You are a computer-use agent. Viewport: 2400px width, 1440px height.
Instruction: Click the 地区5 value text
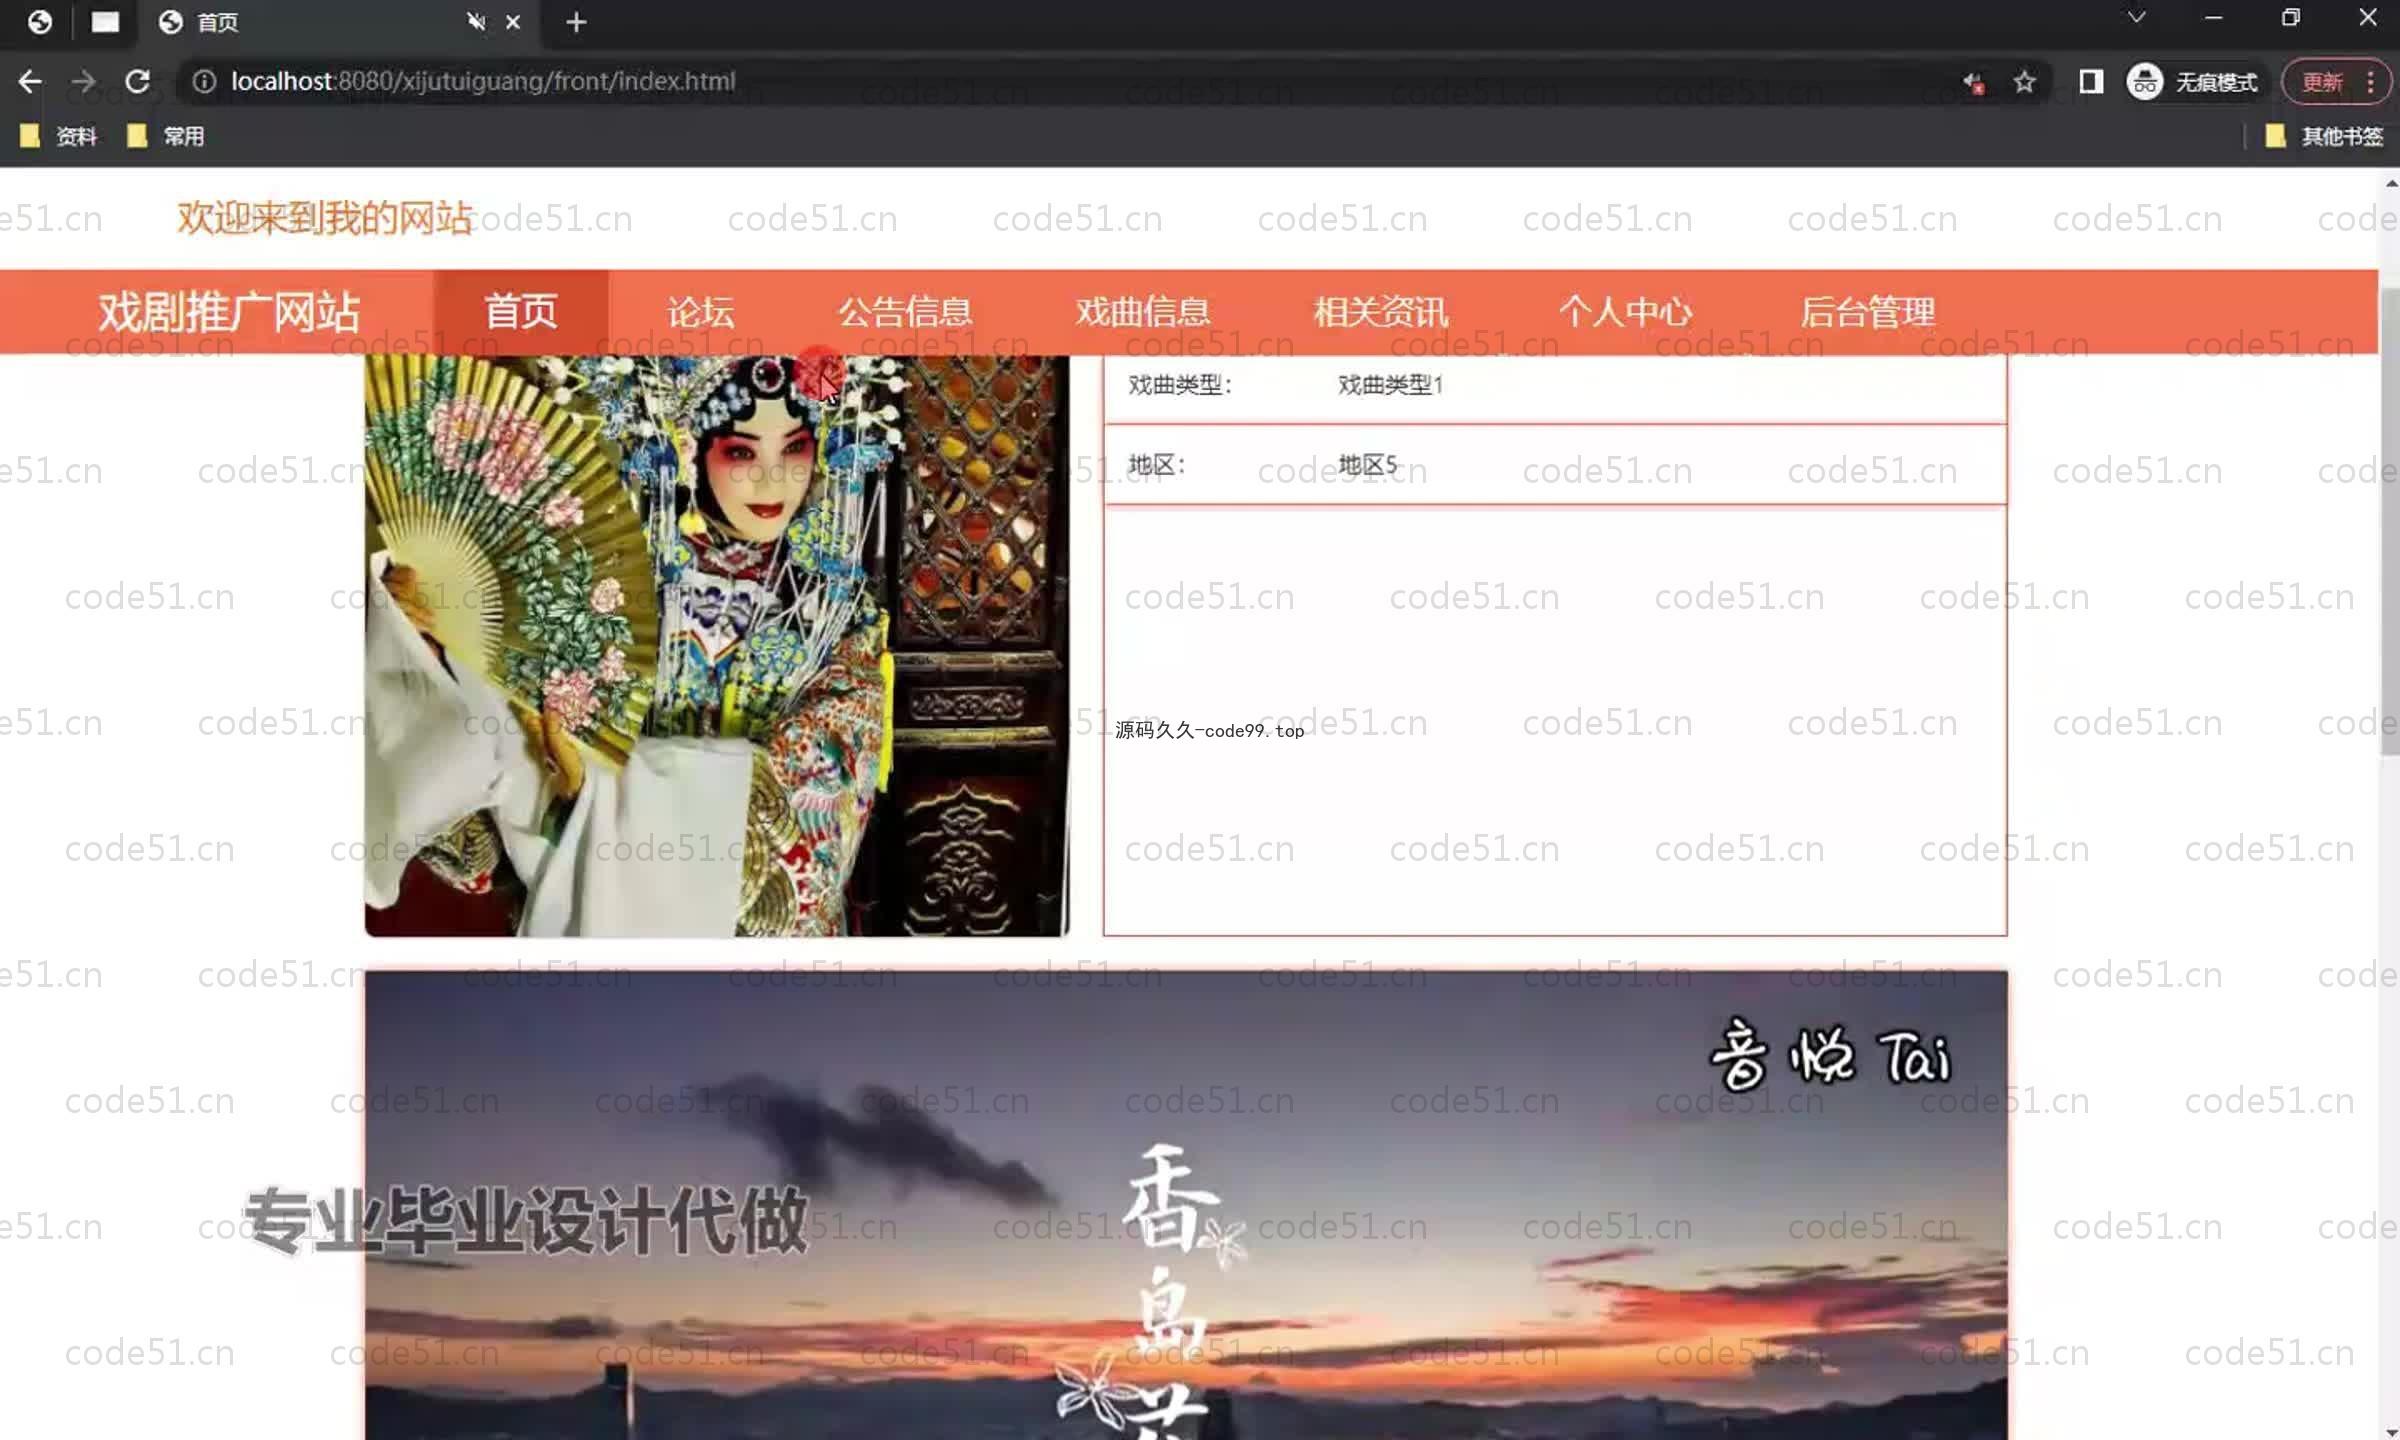tap(1367, 465)
